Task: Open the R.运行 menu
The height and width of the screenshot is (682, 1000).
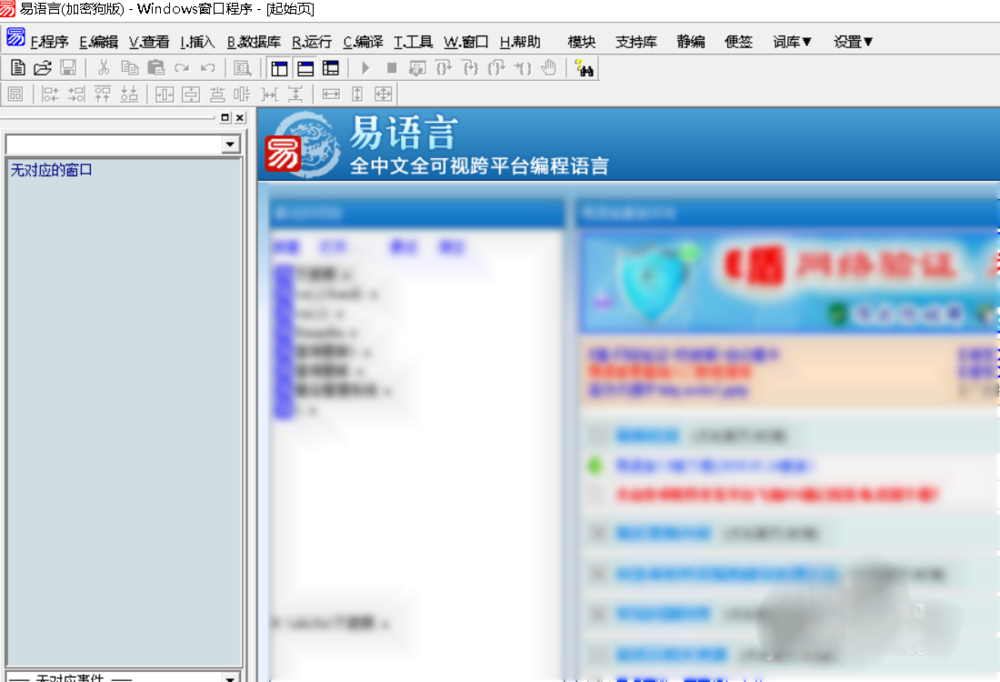Action: coord(312,42)
